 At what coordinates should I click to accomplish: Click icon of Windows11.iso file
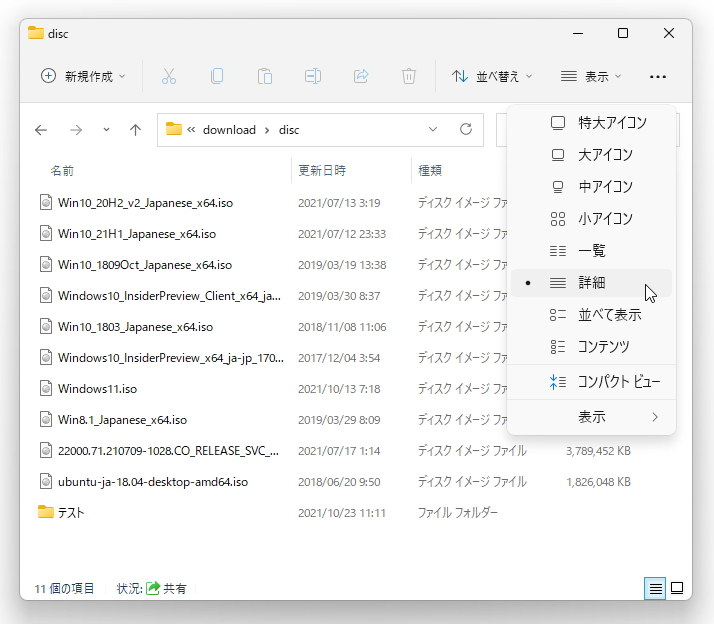[x=46, y=389]
